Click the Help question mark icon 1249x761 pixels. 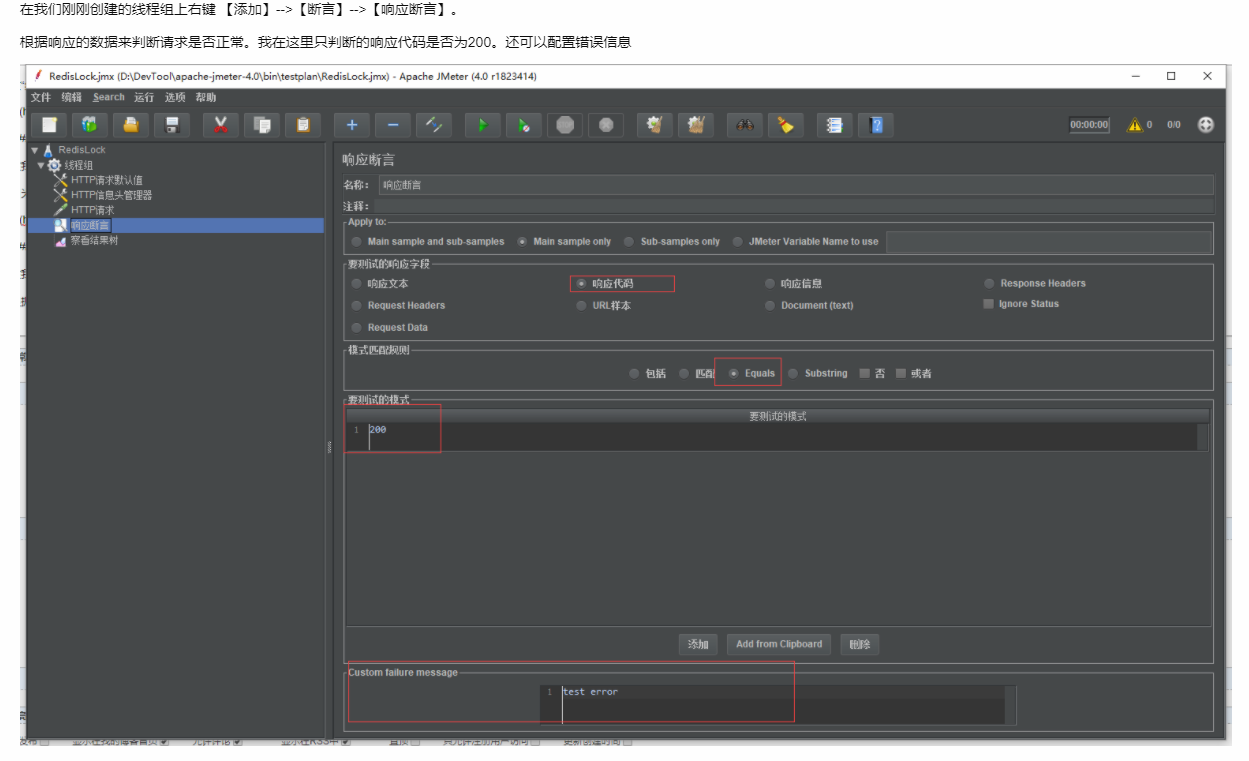pos(876,125)
